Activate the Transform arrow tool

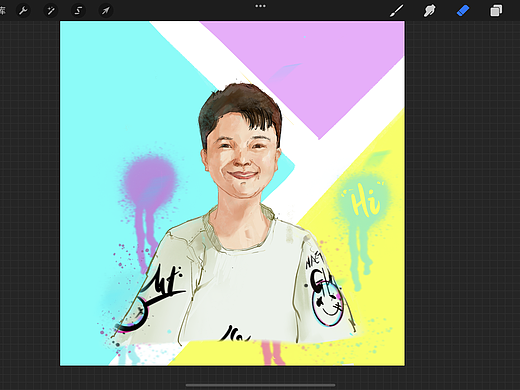106,11
